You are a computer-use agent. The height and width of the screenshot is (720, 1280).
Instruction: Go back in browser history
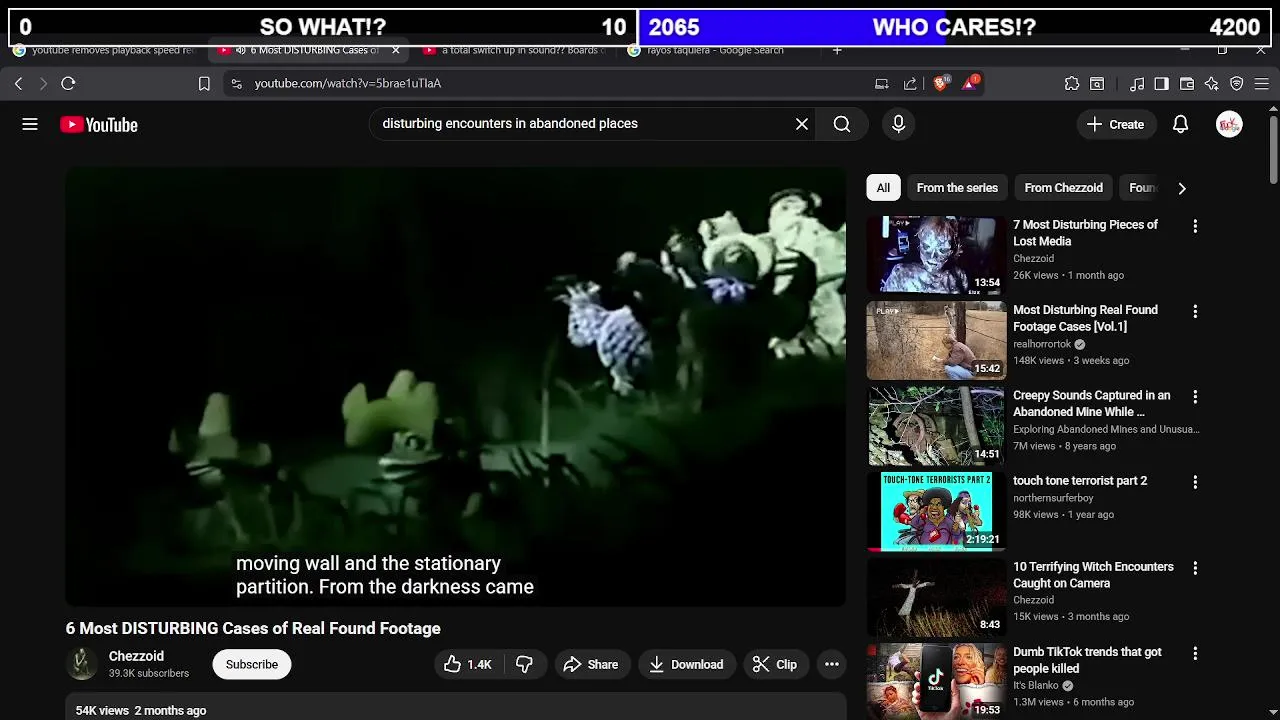coord(18,84)
